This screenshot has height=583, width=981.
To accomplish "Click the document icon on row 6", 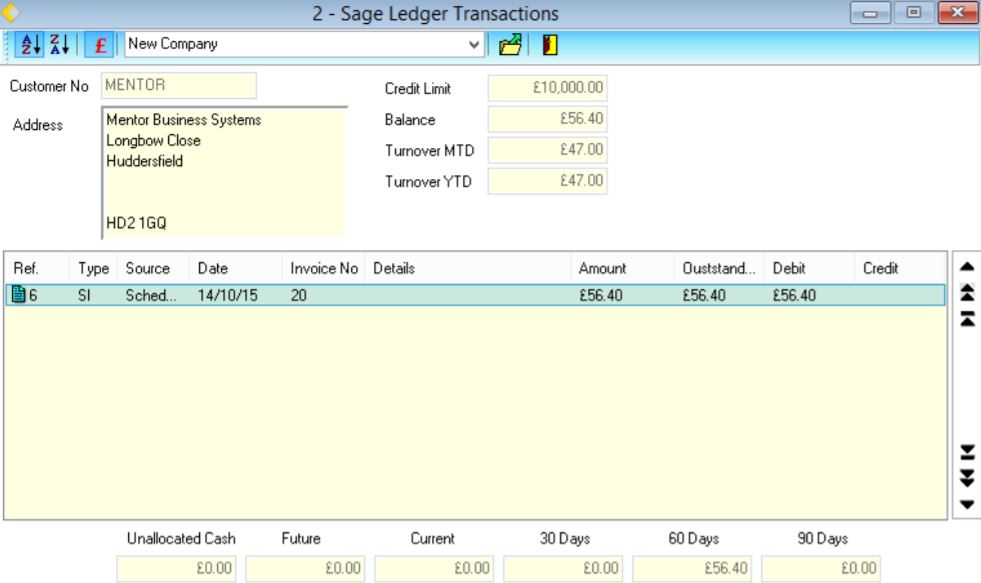I will [19, 295].
